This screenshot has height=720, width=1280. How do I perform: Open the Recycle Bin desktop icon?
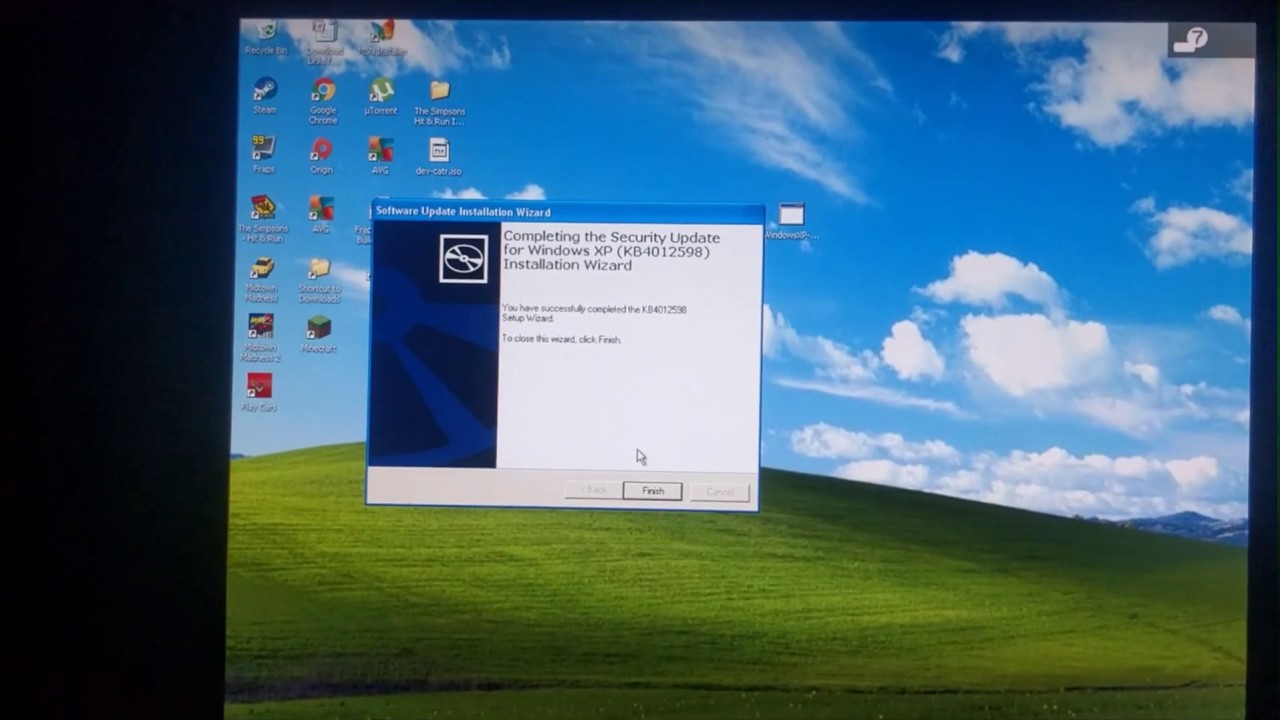[x=266, y=38]
